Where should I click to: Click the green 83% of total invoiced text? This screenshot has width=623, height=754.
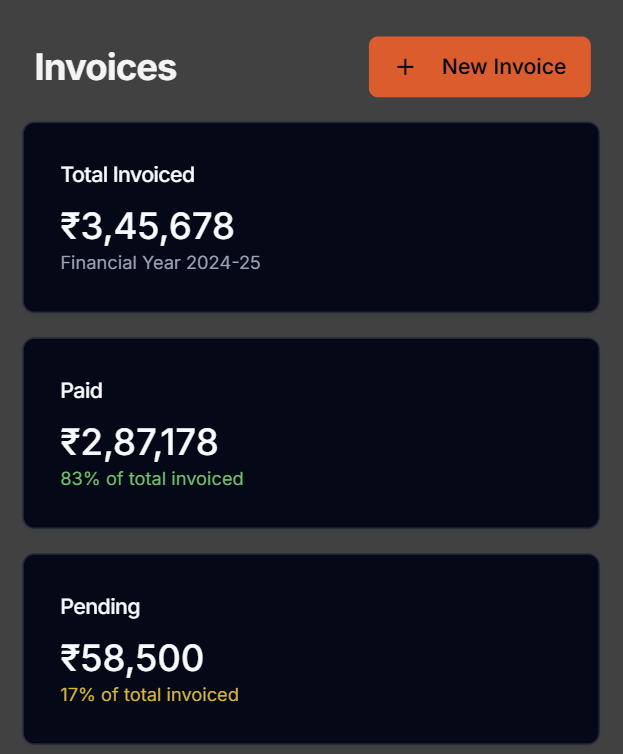click(151, 479)
